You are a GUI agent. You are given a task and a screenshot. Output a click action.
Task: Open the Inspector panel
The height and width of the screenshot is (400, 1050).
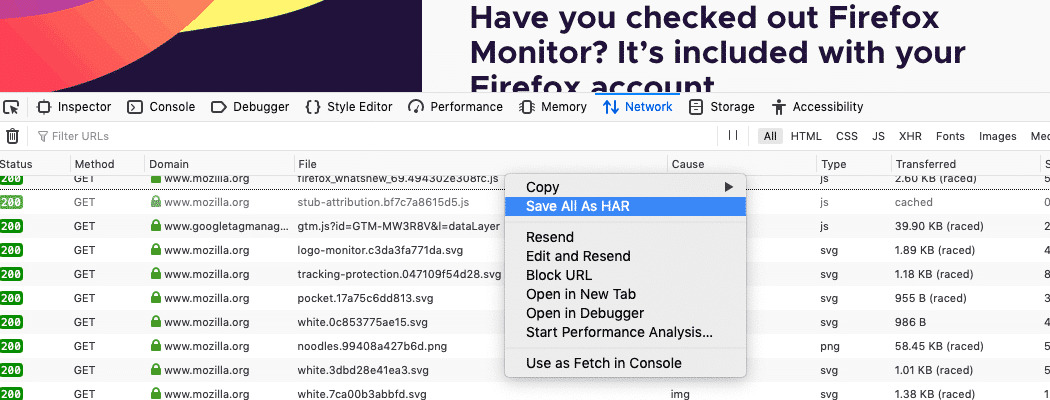[74, 107]
